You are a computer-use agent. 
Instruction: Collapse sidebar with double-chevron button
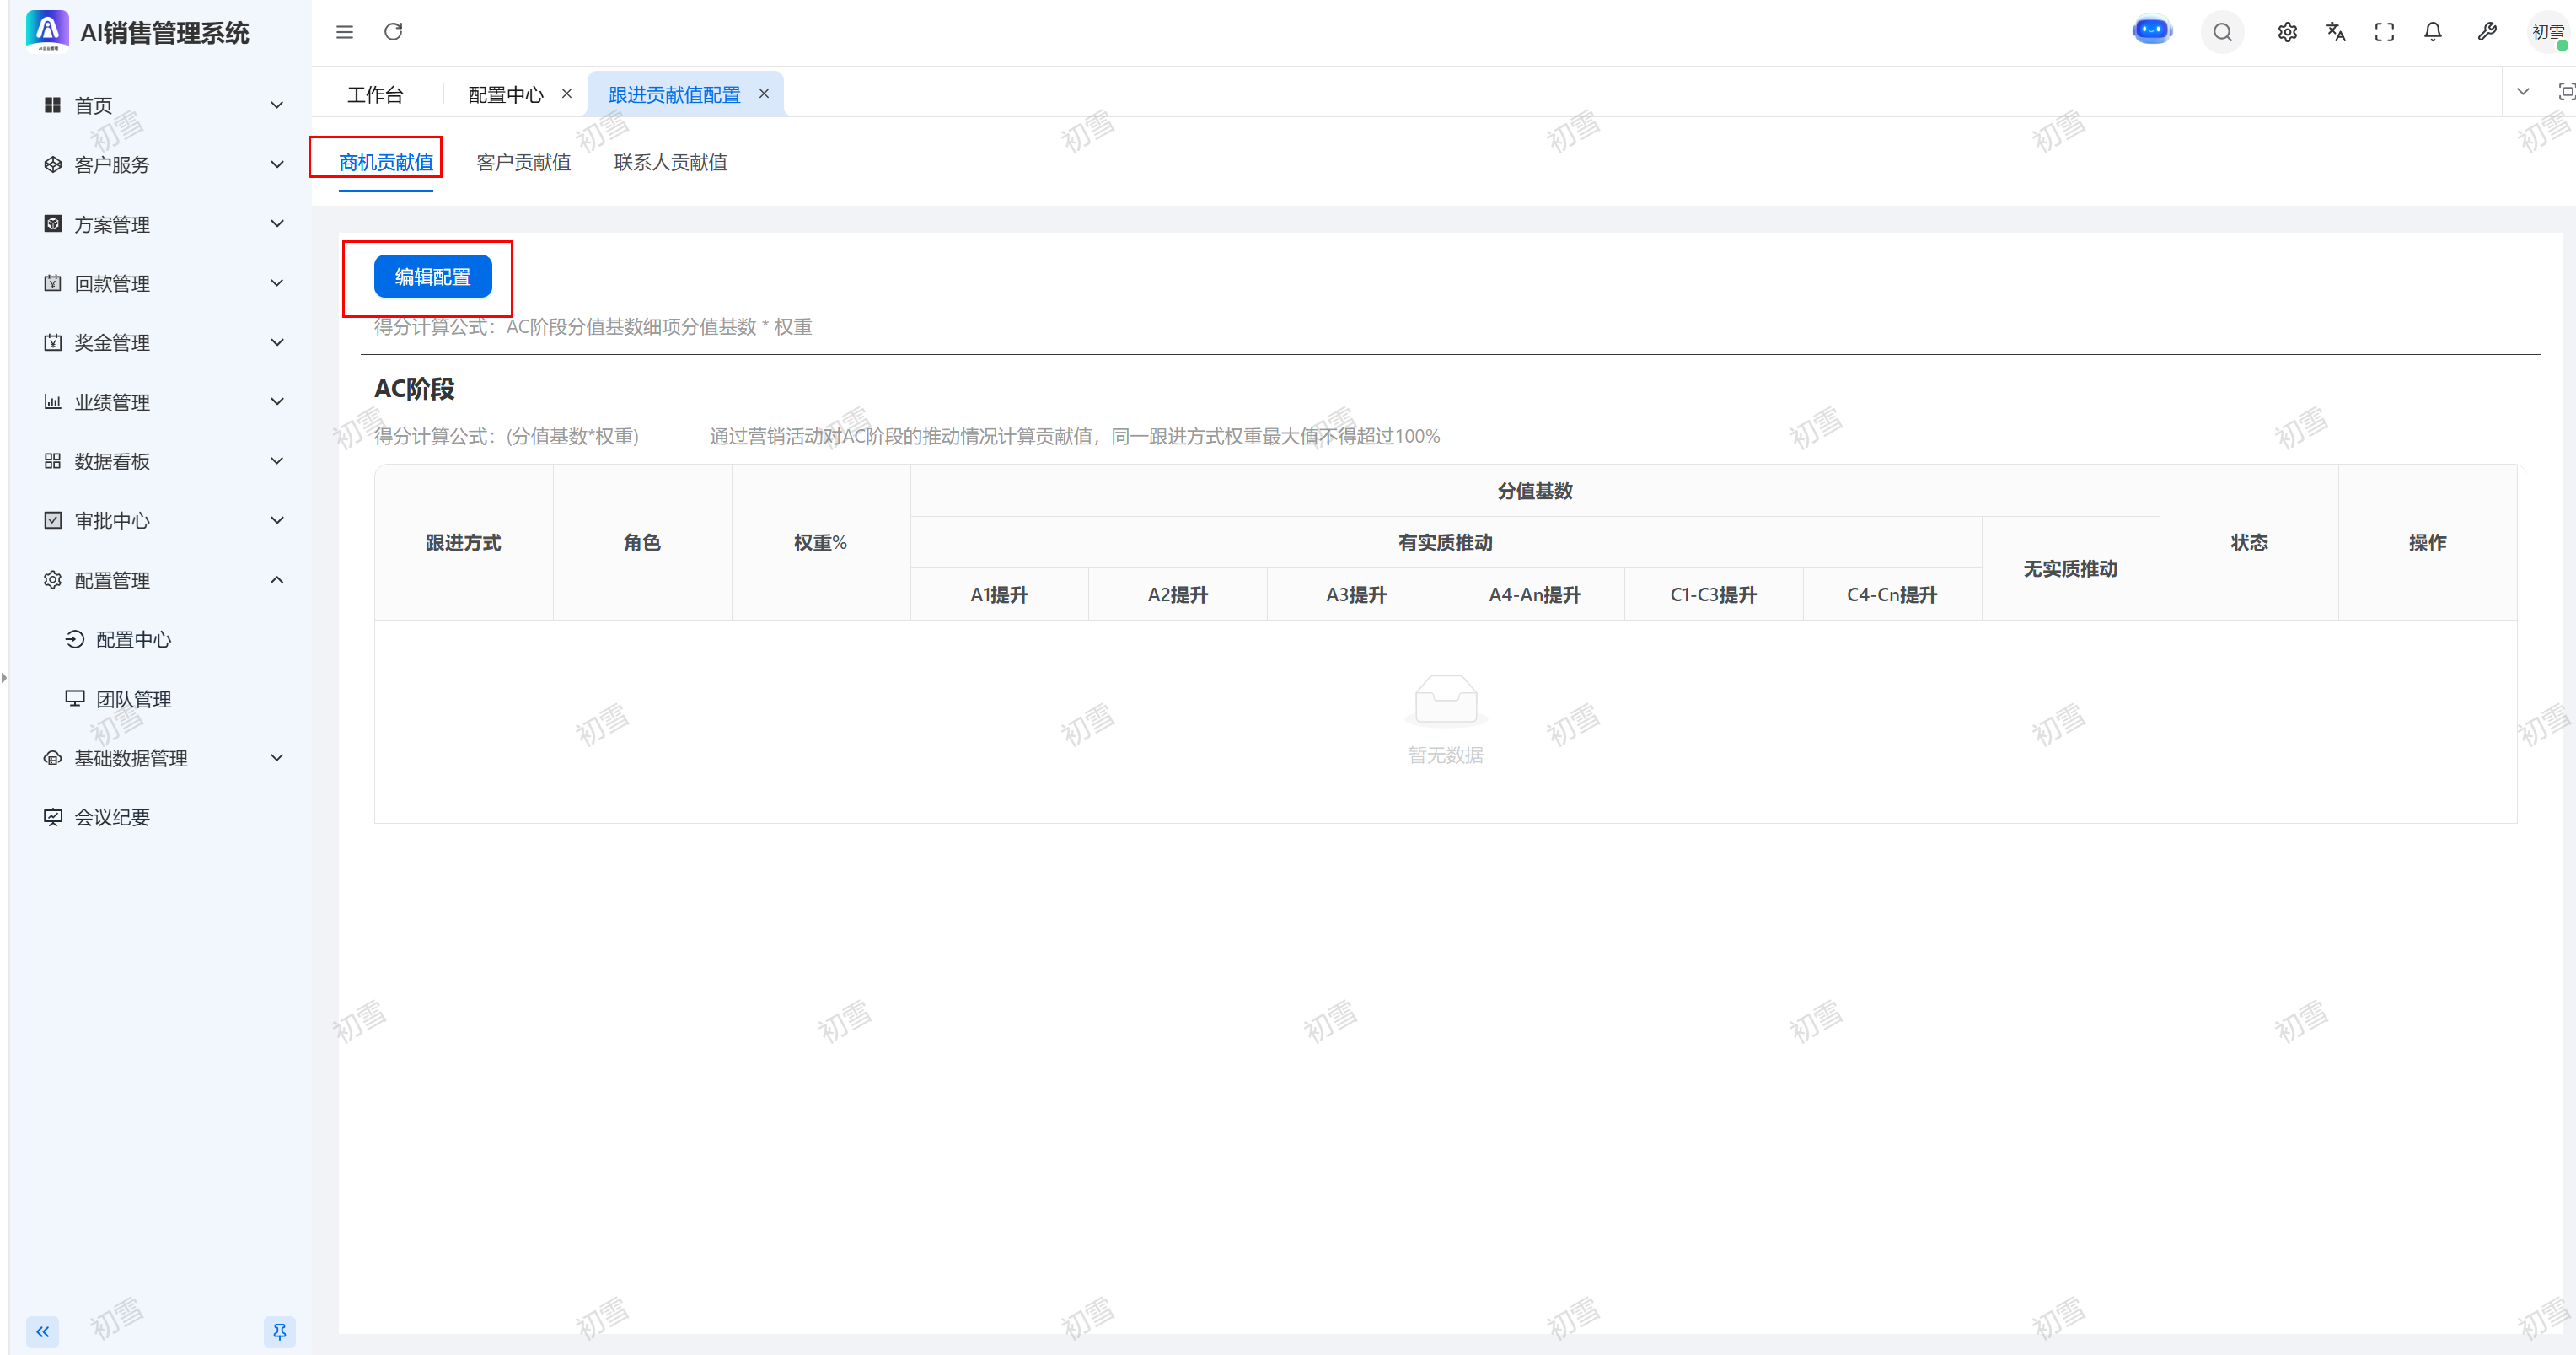coord(42,1331)
